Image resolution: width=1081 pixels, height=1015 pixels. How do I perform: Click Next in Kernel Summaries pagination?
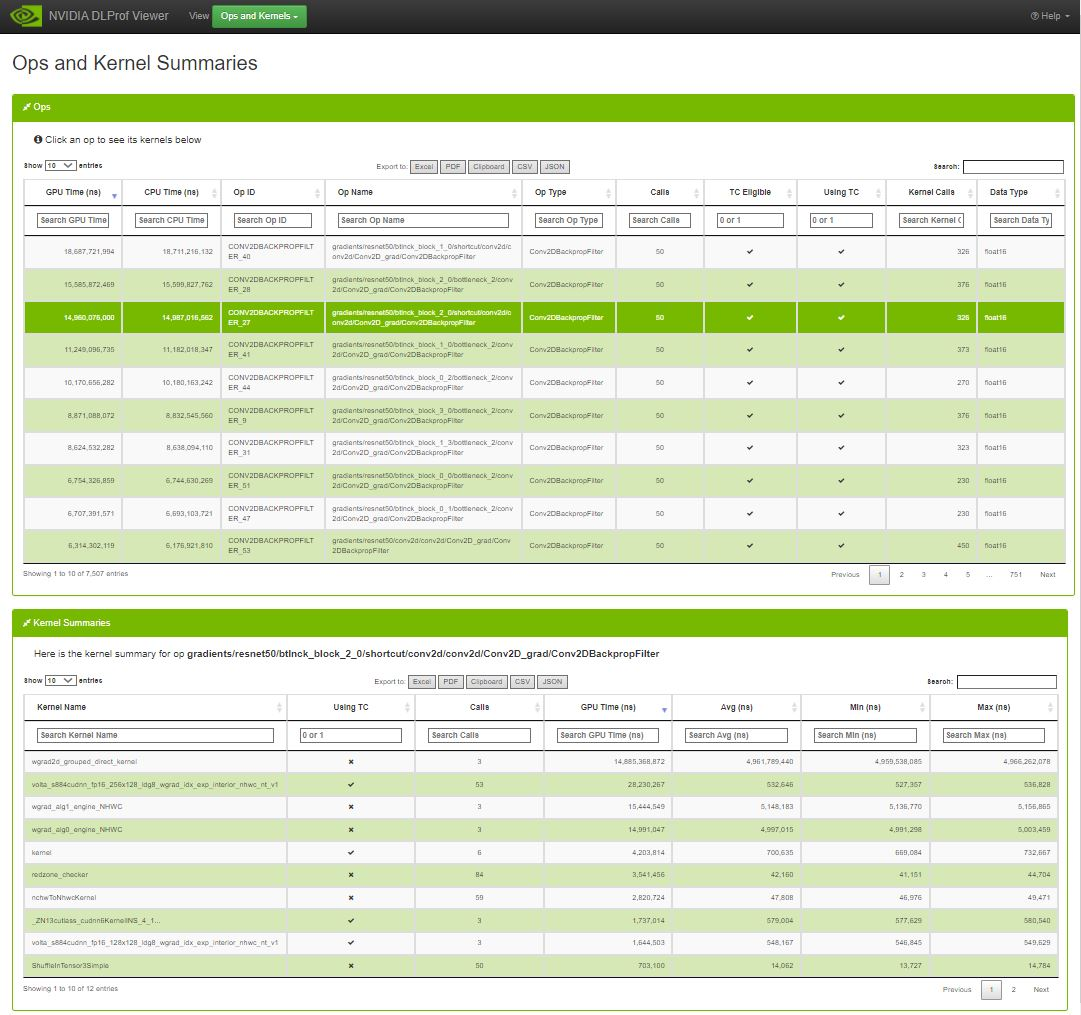click(x=1041, y=990)
